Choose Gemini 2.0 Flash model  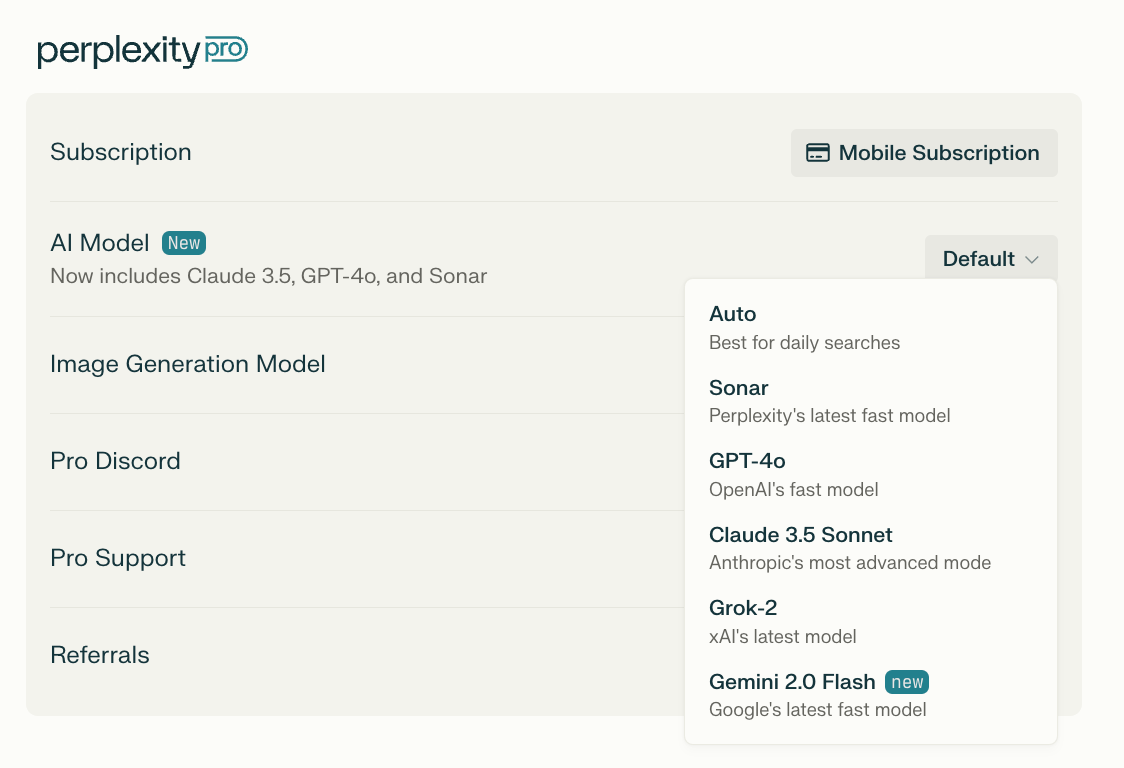(x=870, y=695)
